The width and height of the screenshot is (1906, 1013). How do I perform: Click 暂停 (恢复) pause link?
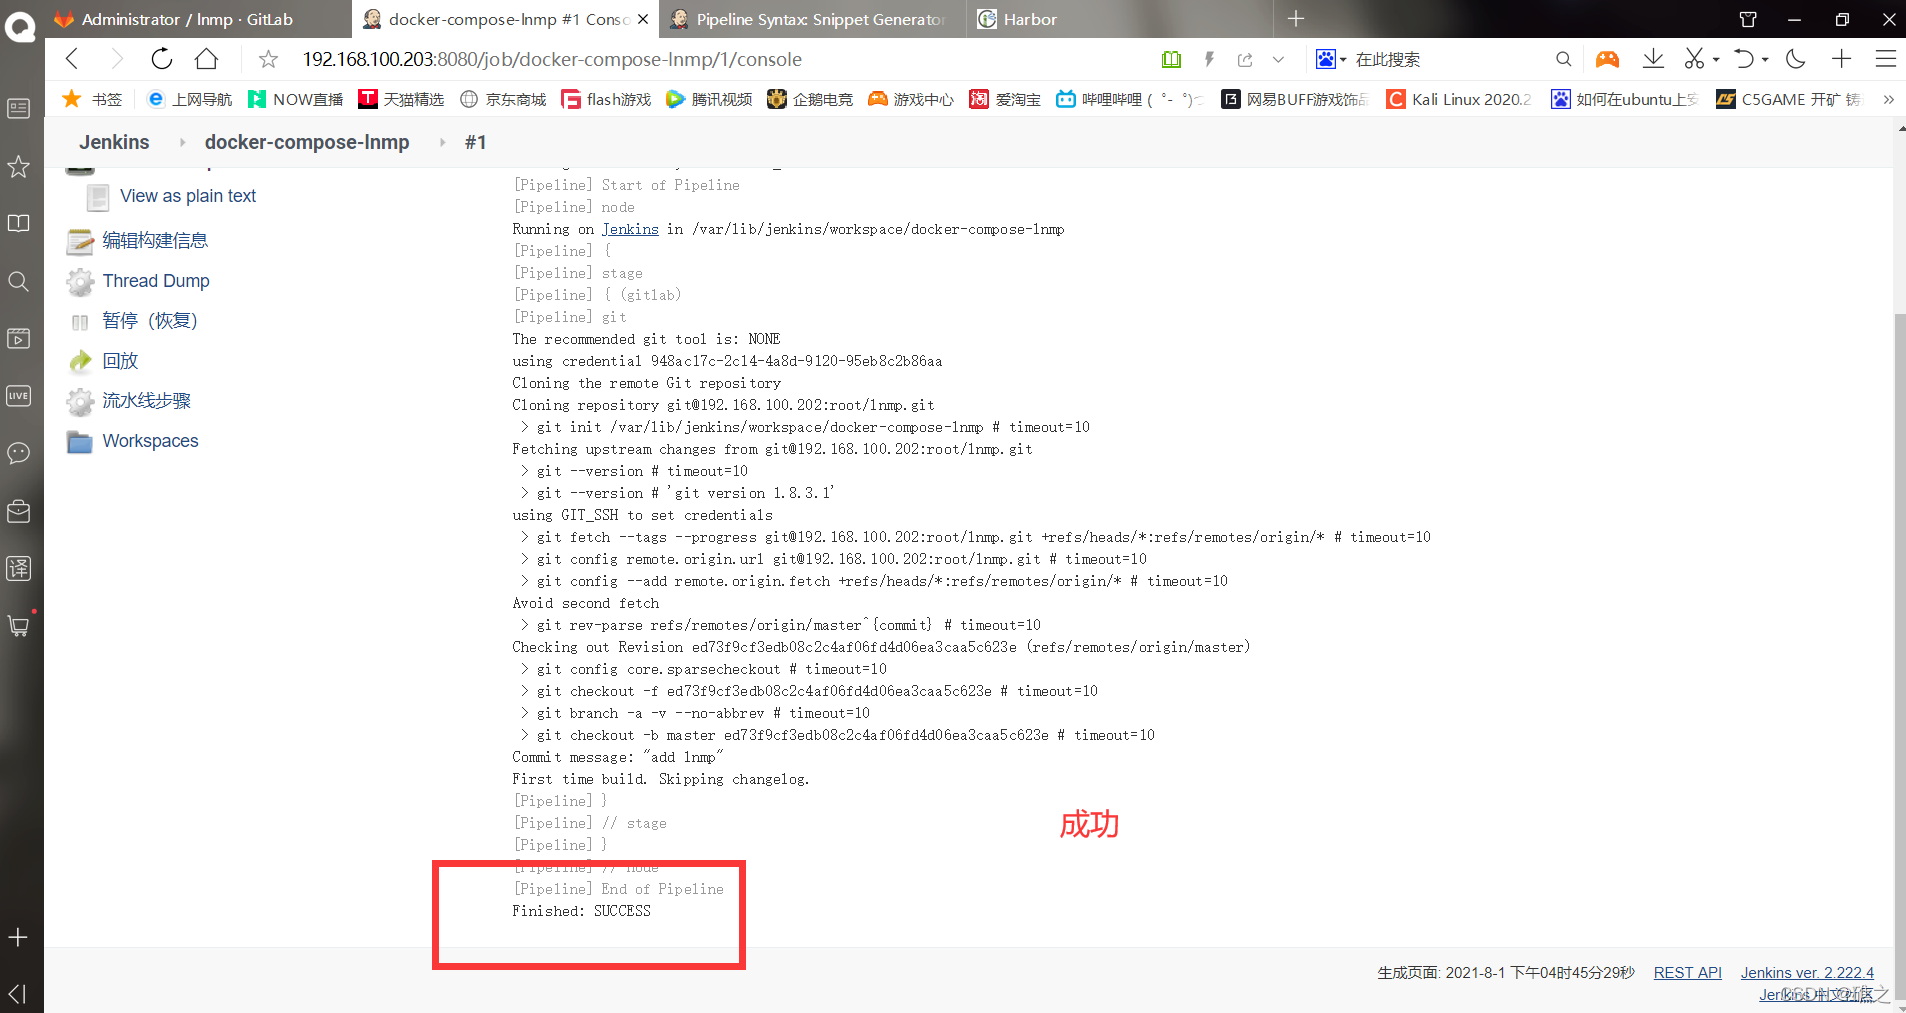150,321
